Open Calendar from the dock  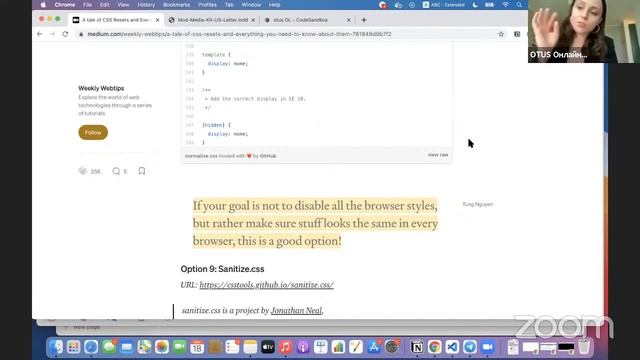pyautogui.click(x=197, y=347)
